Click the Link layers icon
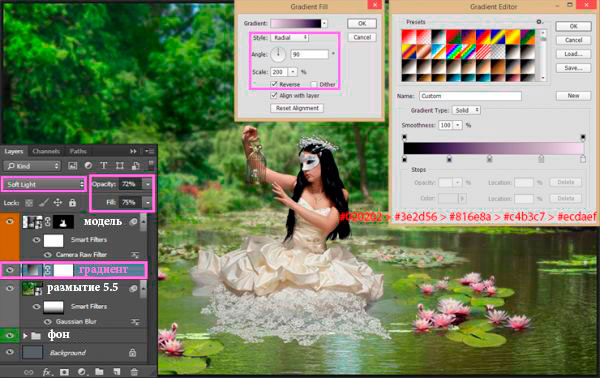This screenshot has width=600, height=378. point(29,372)
